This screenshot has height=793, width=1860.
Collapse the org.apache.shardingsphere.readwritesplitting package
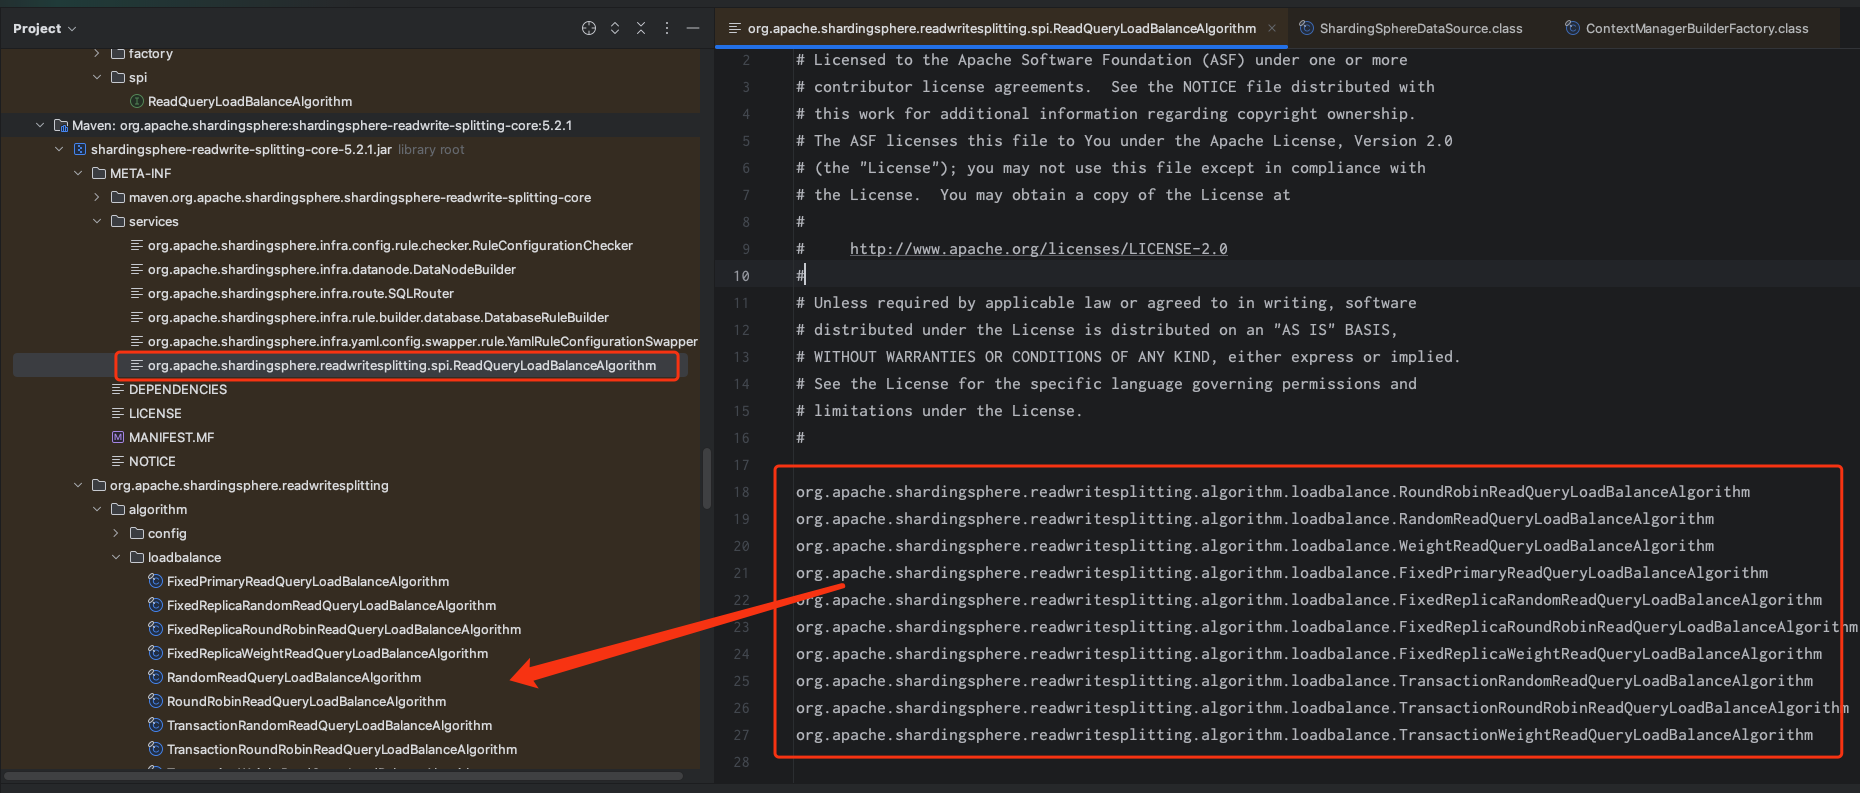[x=78, y=485]
